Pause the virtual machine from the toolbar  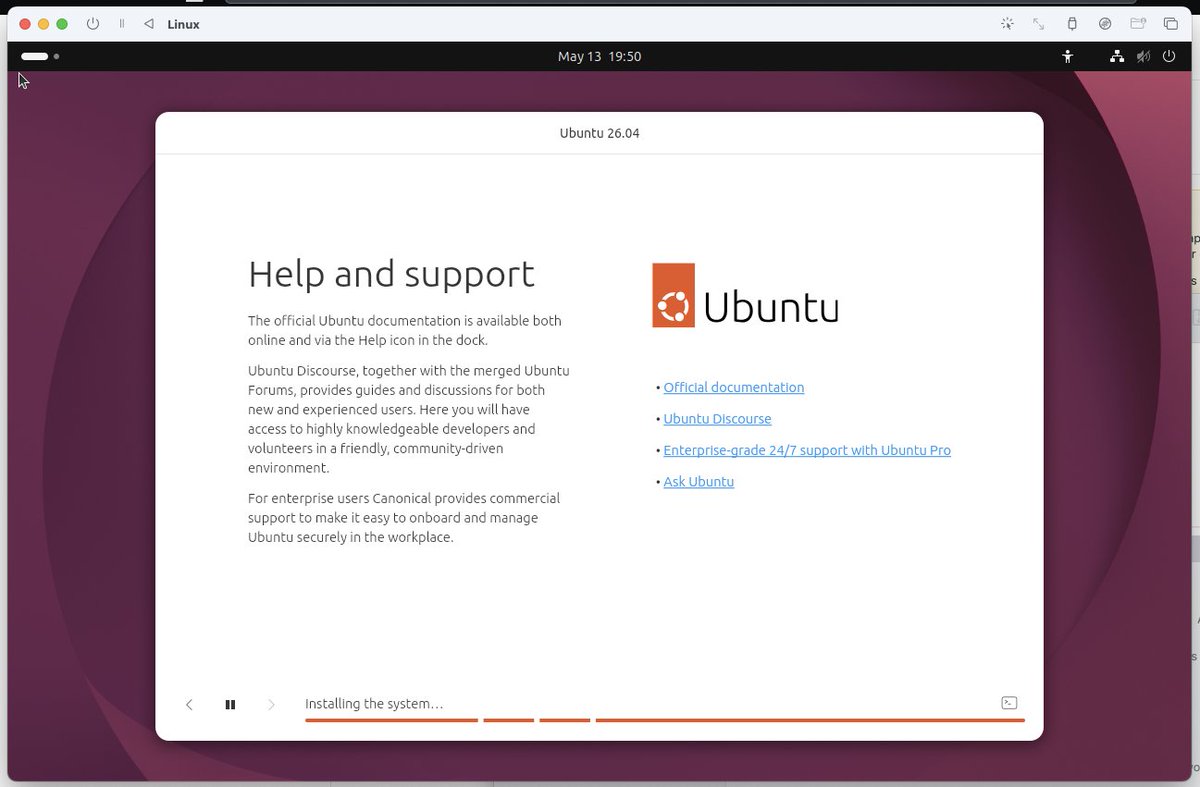click(122, 24)
